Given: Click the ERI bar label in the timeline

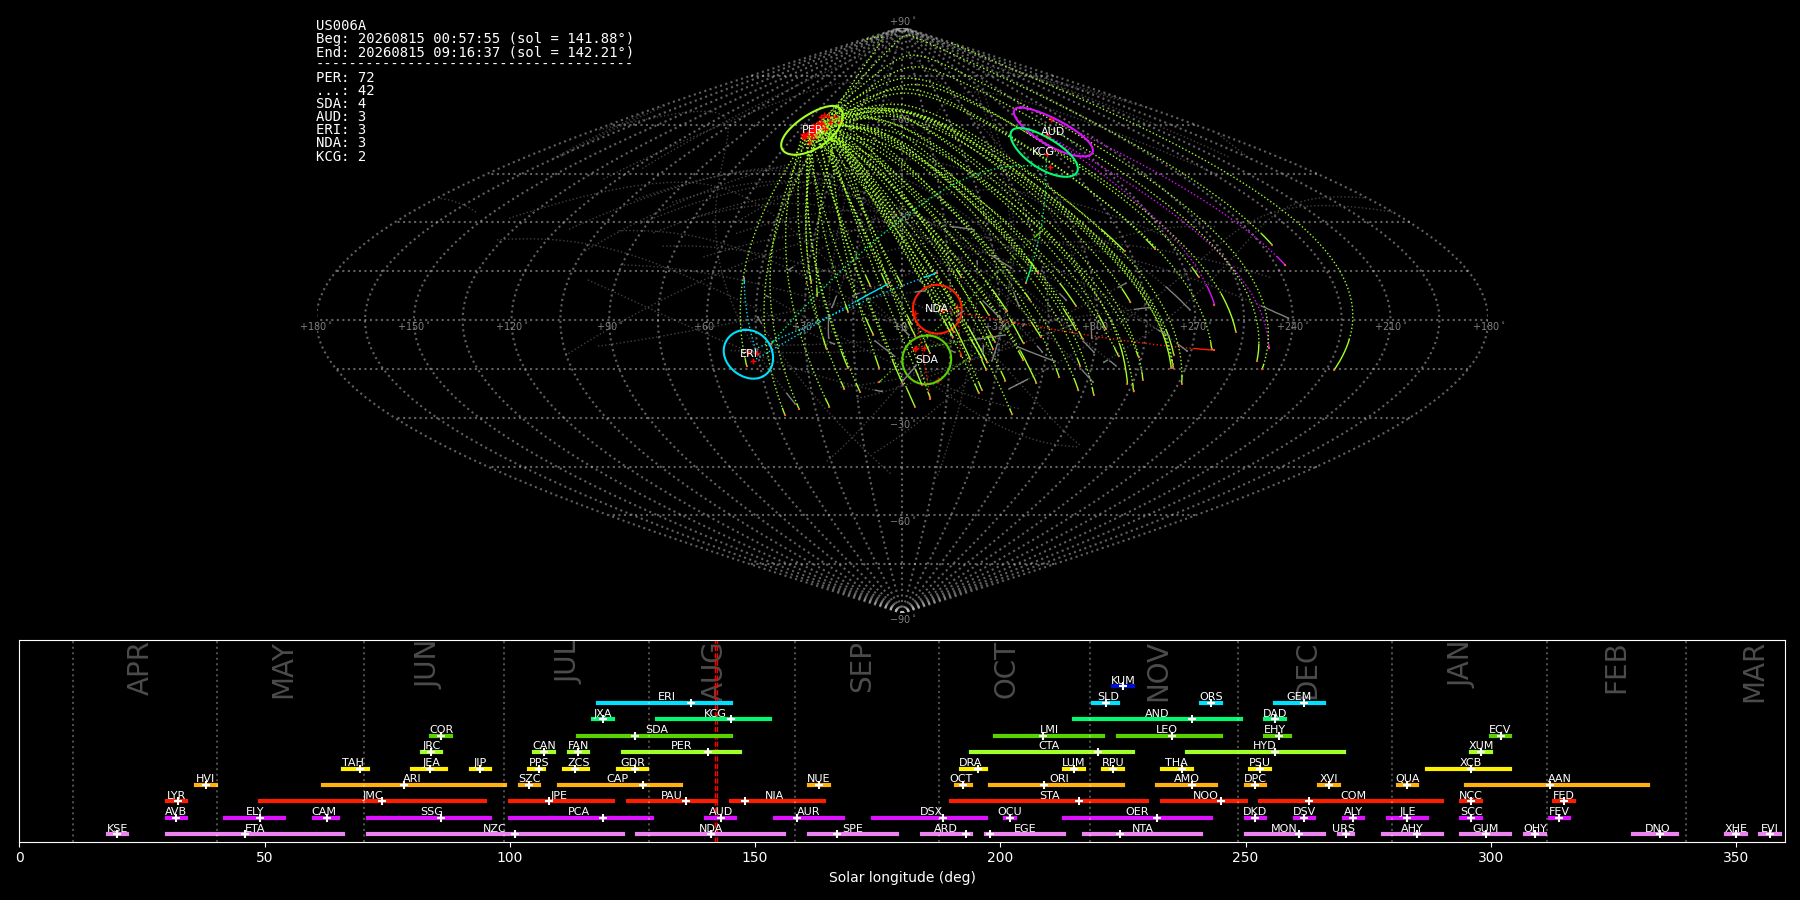Looking at the screenshot, I should pos(667,697).
